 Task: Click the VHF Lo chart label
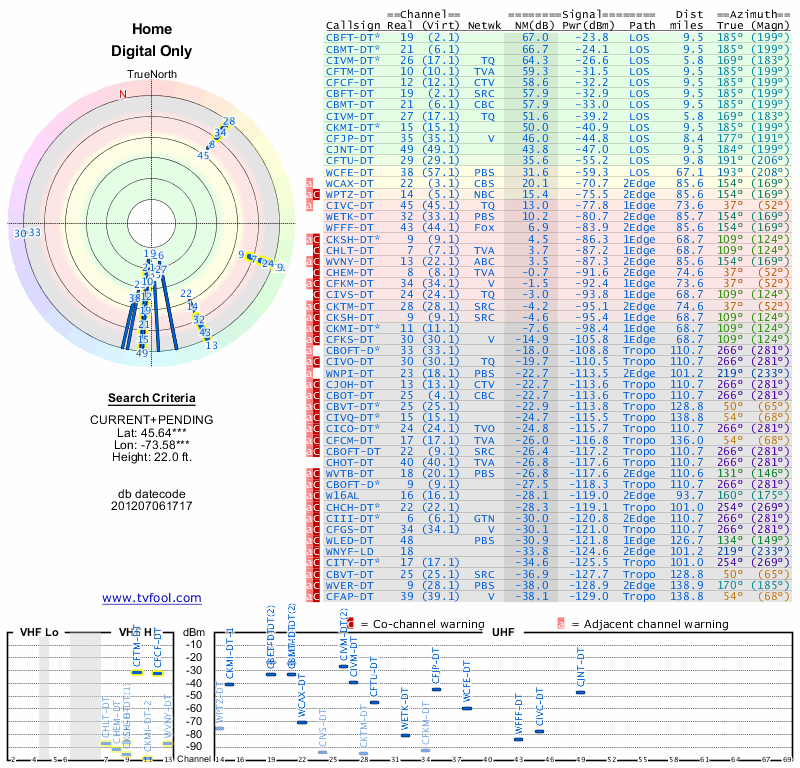coord(39,632)
